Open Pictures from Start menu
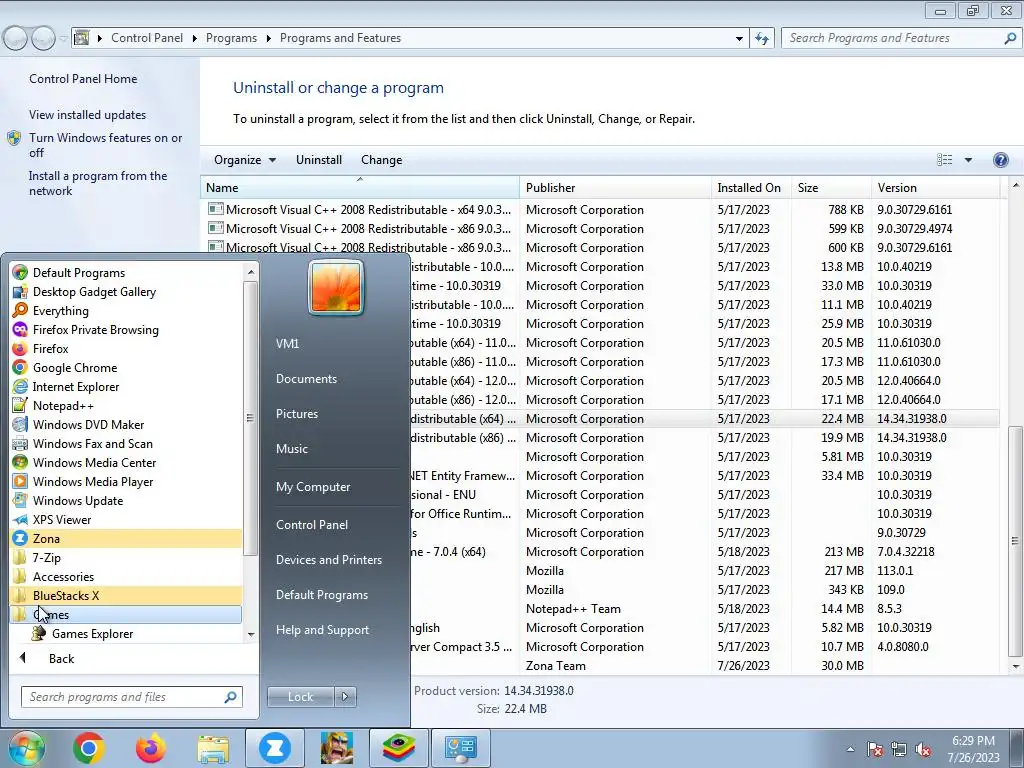 coord(296,414)
